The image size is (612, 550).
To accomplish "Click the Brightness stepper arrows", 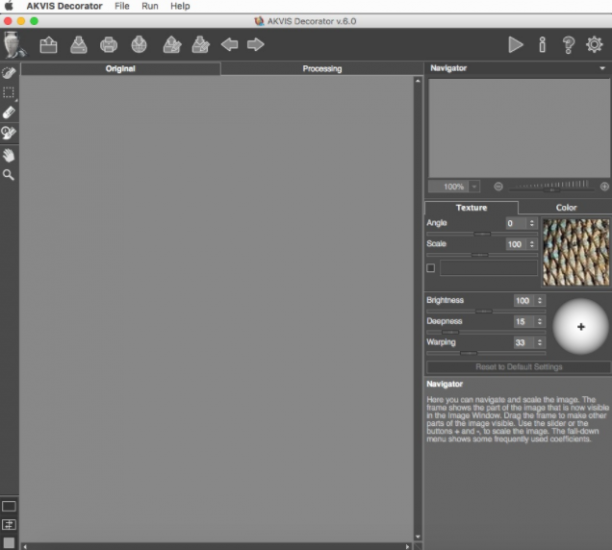I will pos(540,301).
